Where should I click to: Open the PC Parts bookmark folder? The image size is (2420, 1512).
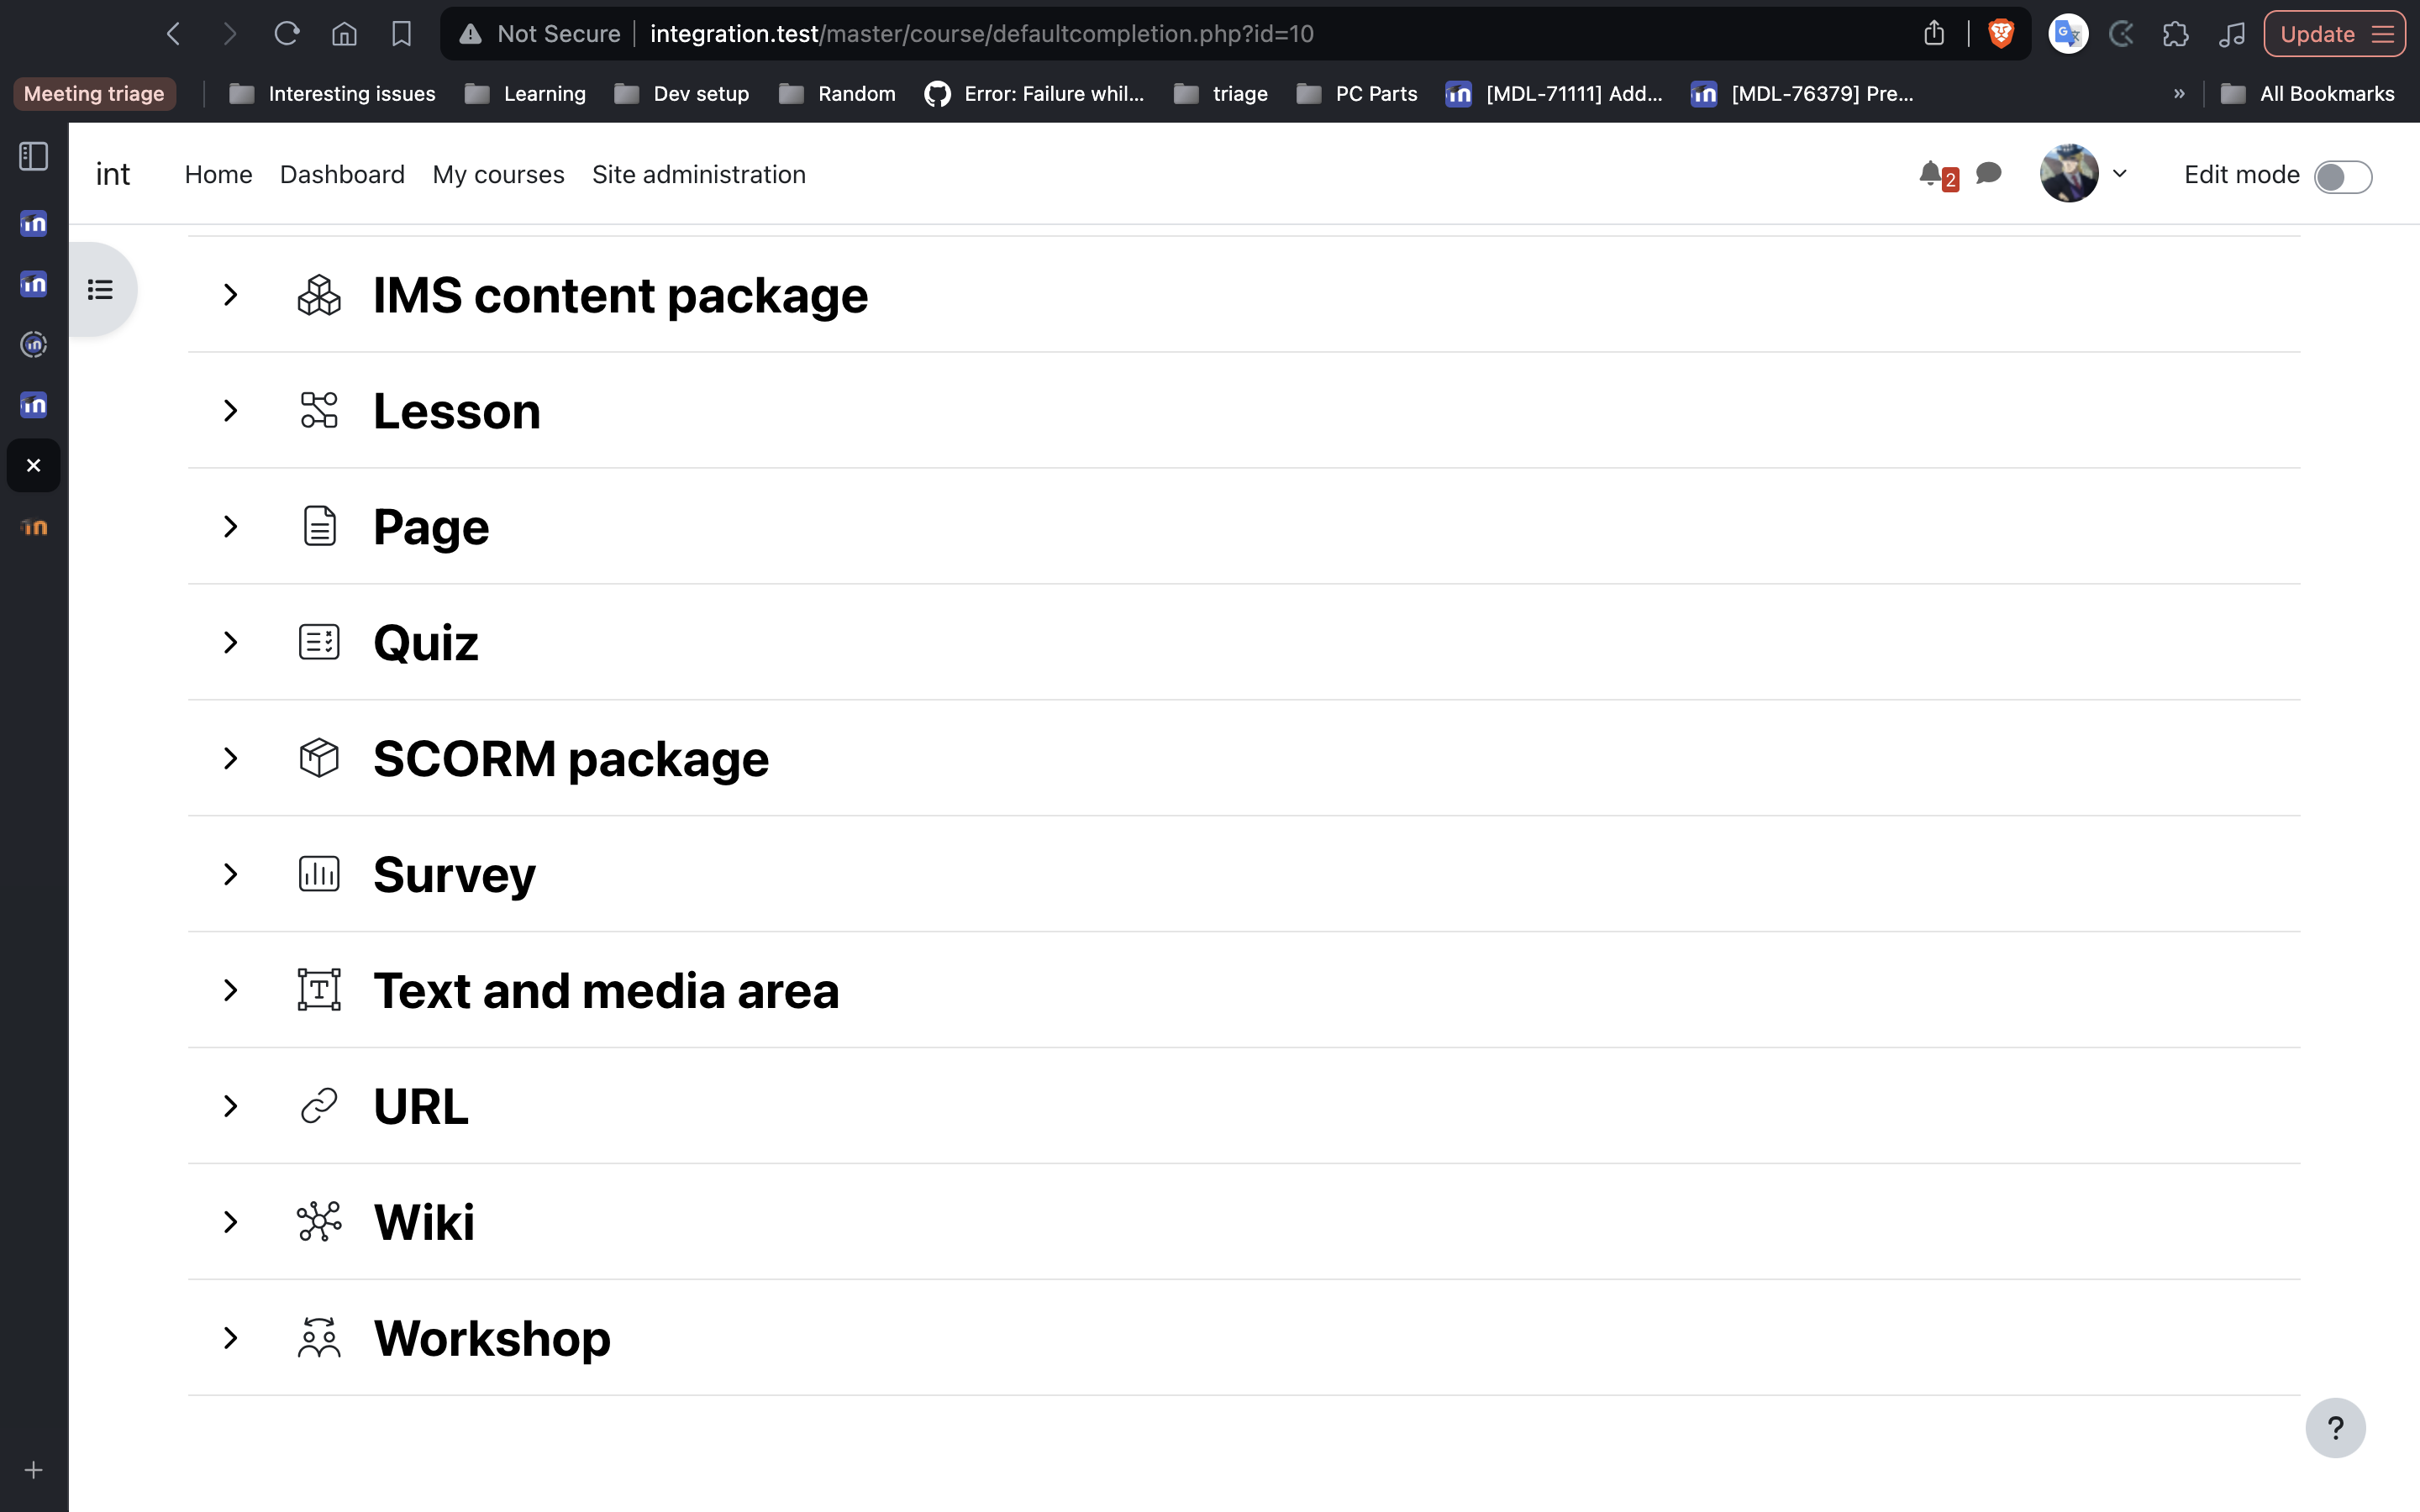click(1357, 94)
